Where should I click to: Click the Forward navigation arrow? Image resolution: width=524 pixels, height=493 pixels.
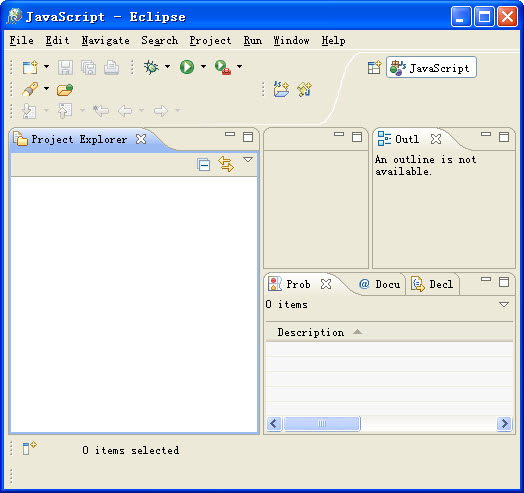pos(161,111)
